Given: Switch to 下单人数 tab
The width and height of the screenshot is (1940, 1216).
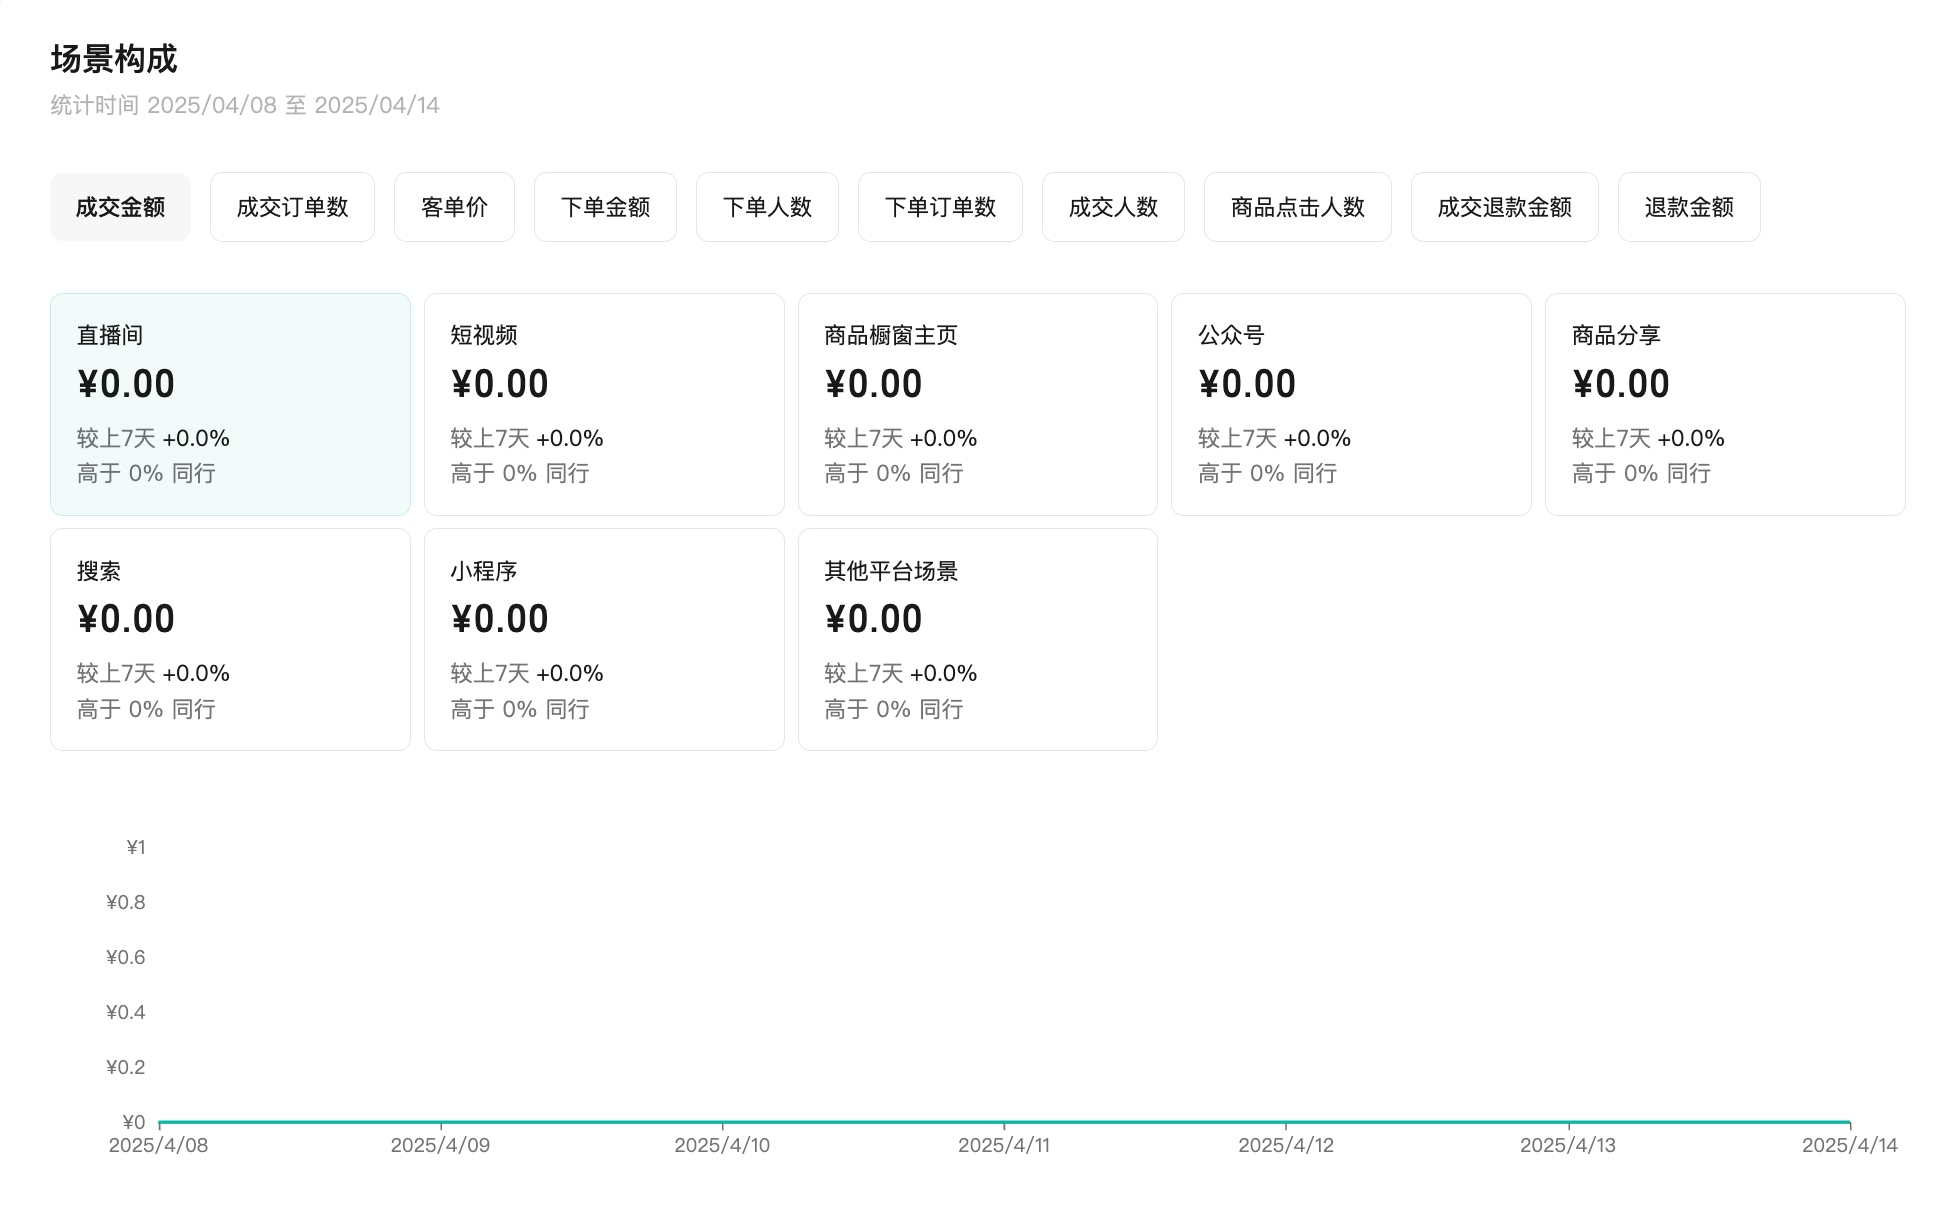Looking at the screenshot, I should tap(767, 207).
